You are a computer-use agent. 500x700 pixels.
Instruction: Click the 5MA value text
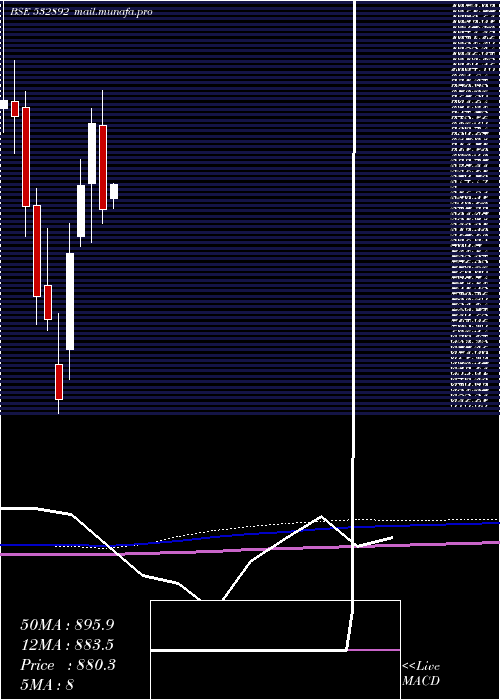(x=47, y=685)
